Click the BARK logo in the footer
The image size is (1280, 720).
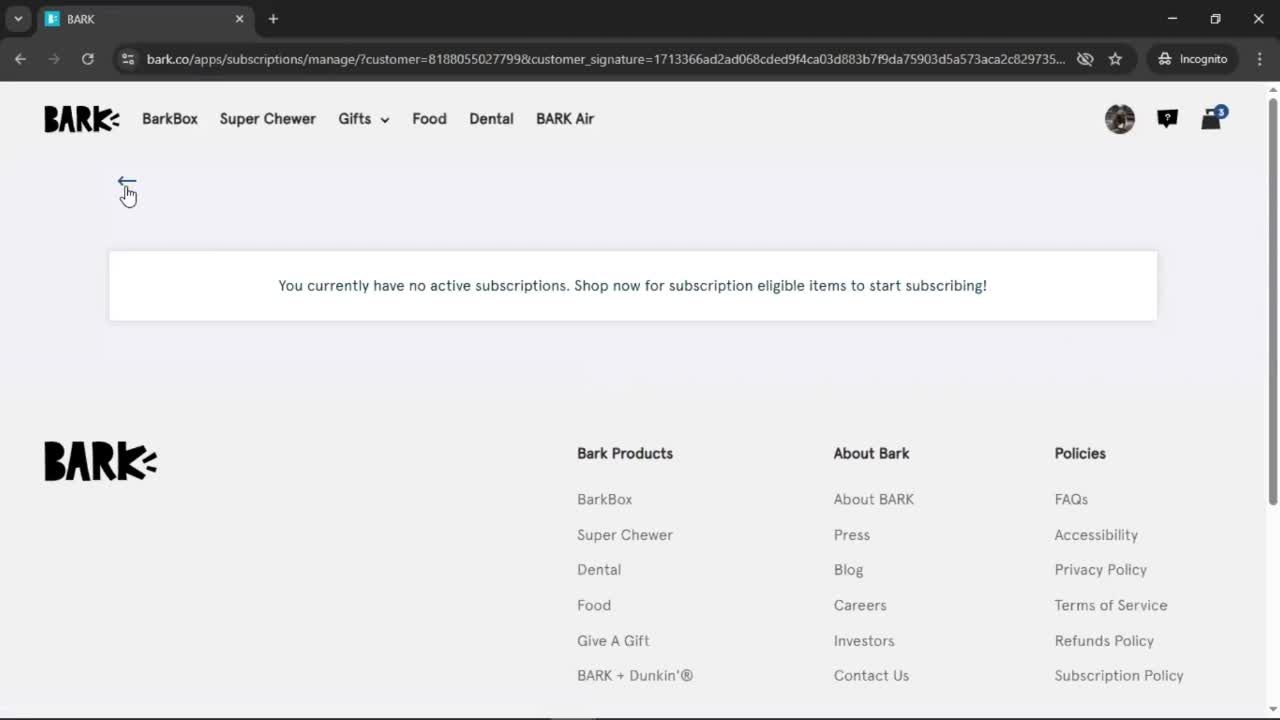pos(100,461)
